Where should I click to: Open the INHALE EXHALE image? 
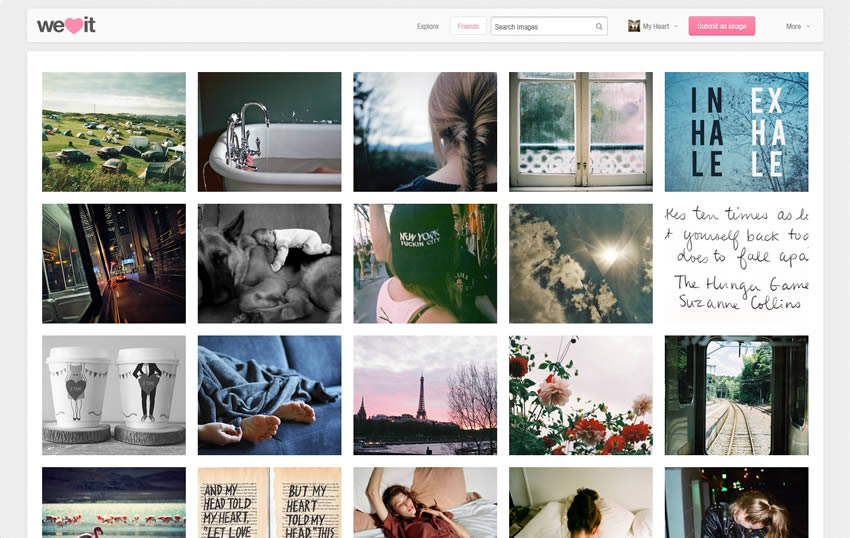click(x=736, y=132)
